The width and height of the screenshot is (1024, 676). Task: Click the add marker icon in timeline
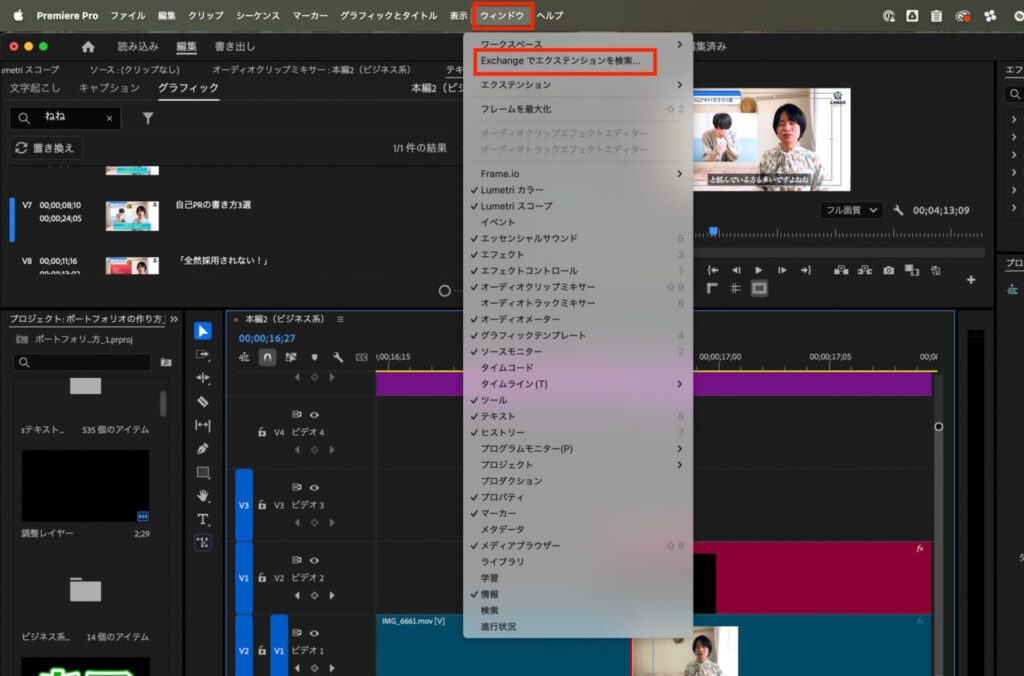(x=314, y=357)
